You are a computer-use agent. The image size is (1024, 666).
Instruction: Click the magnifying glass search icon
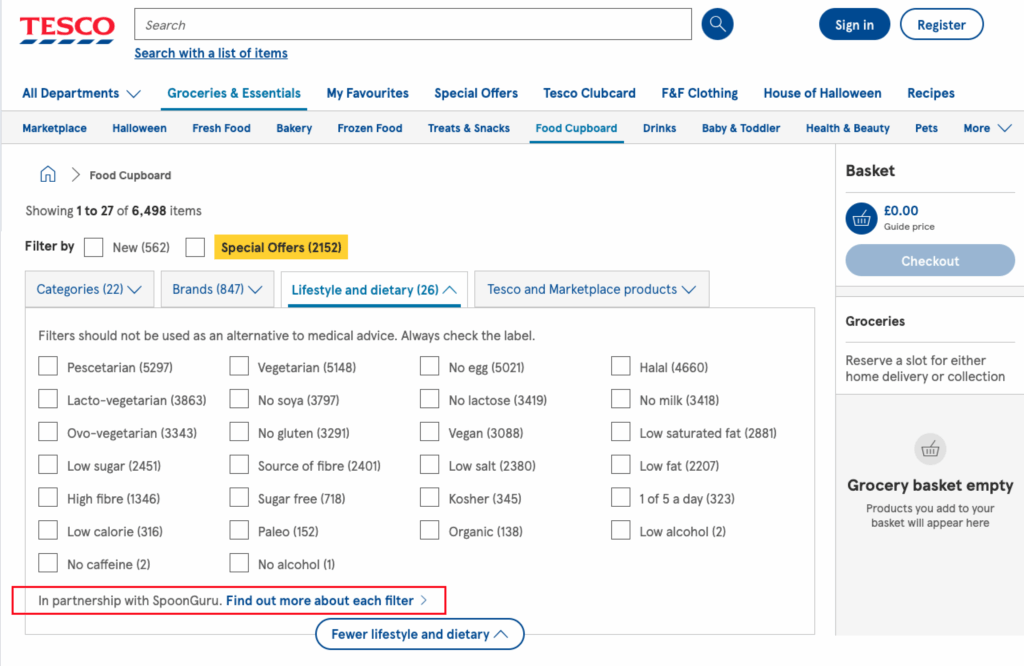pos(717,25)
